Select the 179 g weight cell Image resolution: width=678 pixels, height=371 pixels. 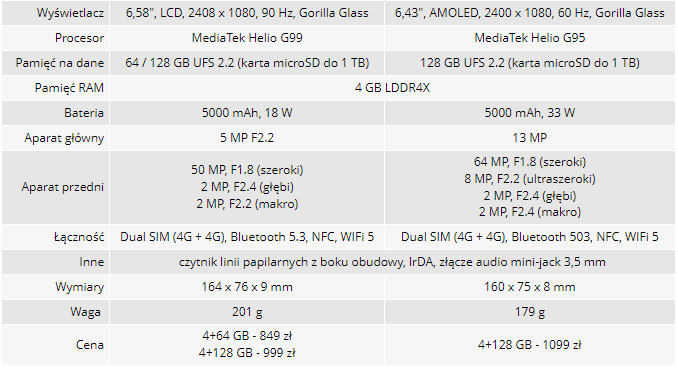click(x=530, y=312)
